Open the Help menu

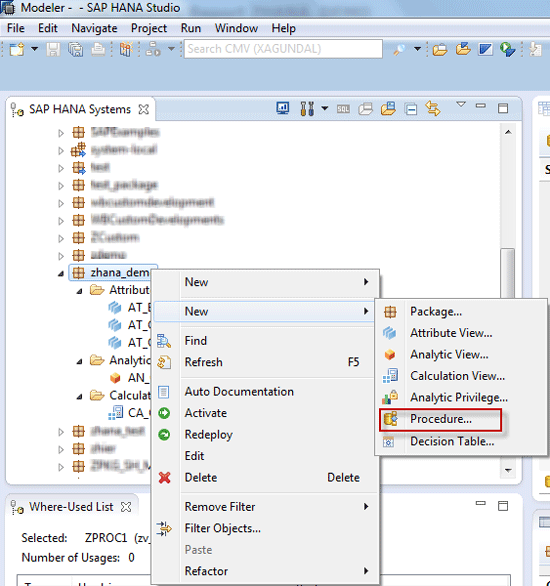point(283,28)
